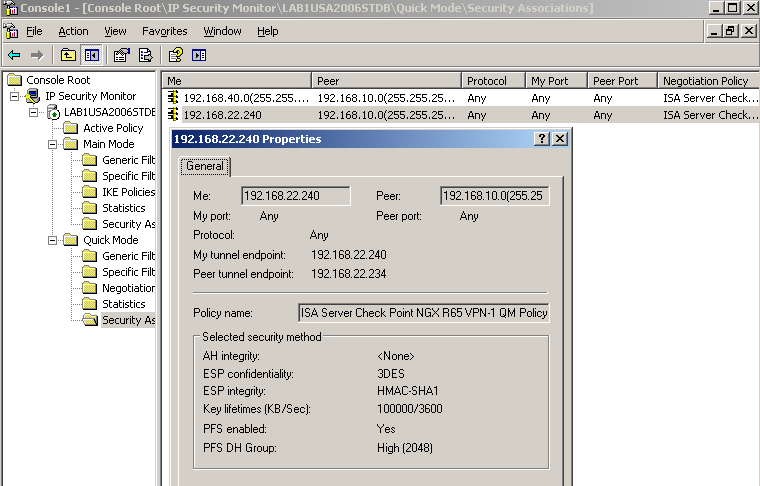Sort list by the Me column header
The width and height of the screenshot is (760, 486).
[x=237, y=80]
